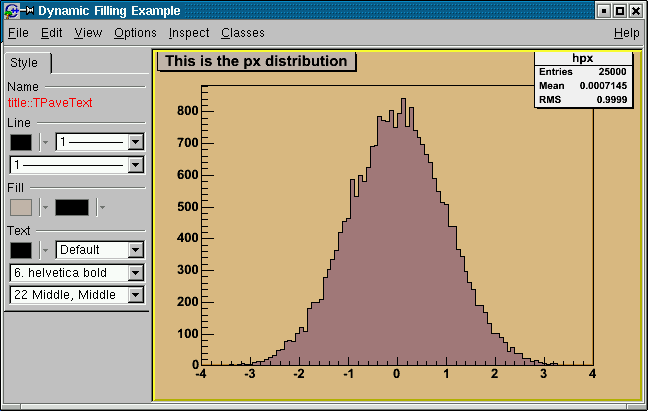The width and height of the screenshot is (648, 411).
Task: Select the hpx statistics box
Action: (583, 79)
